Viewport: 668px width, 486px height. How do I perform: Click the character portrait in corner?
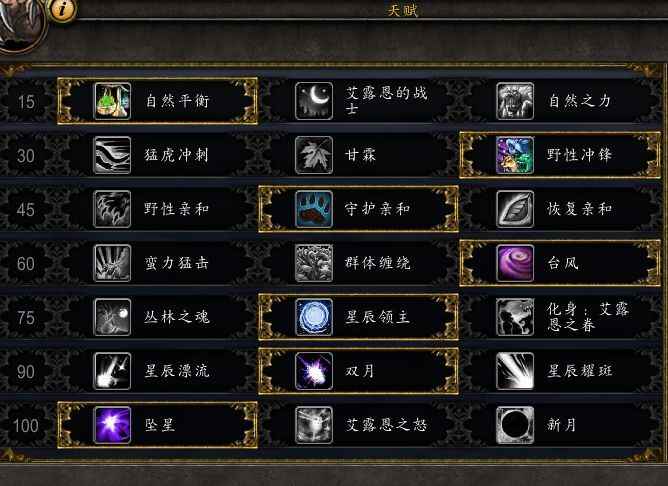coord(20,23)
